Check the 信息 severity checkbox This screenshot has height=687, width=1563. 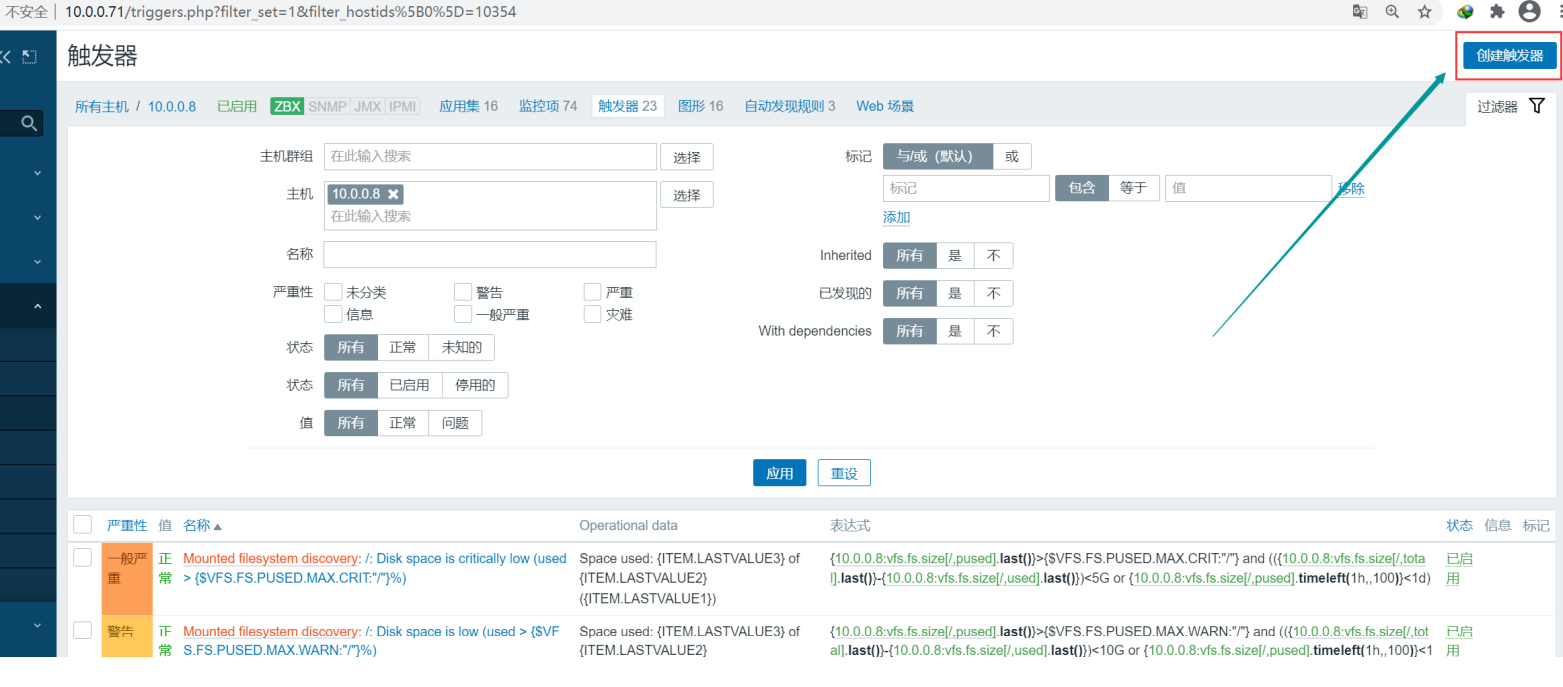tap(334, 314)
